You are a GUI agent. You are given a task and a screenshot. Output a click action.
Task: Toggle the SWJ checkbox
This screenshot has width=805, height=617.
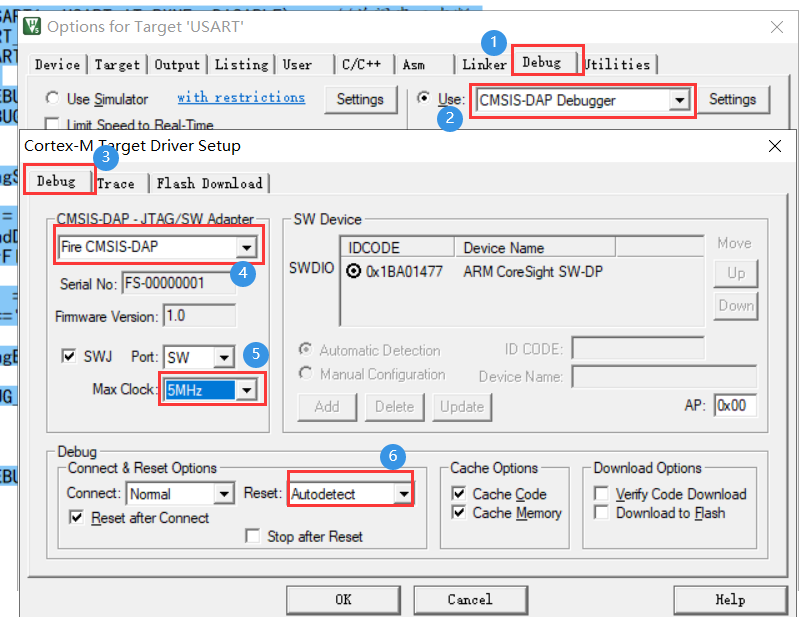[x=68, y=357]
